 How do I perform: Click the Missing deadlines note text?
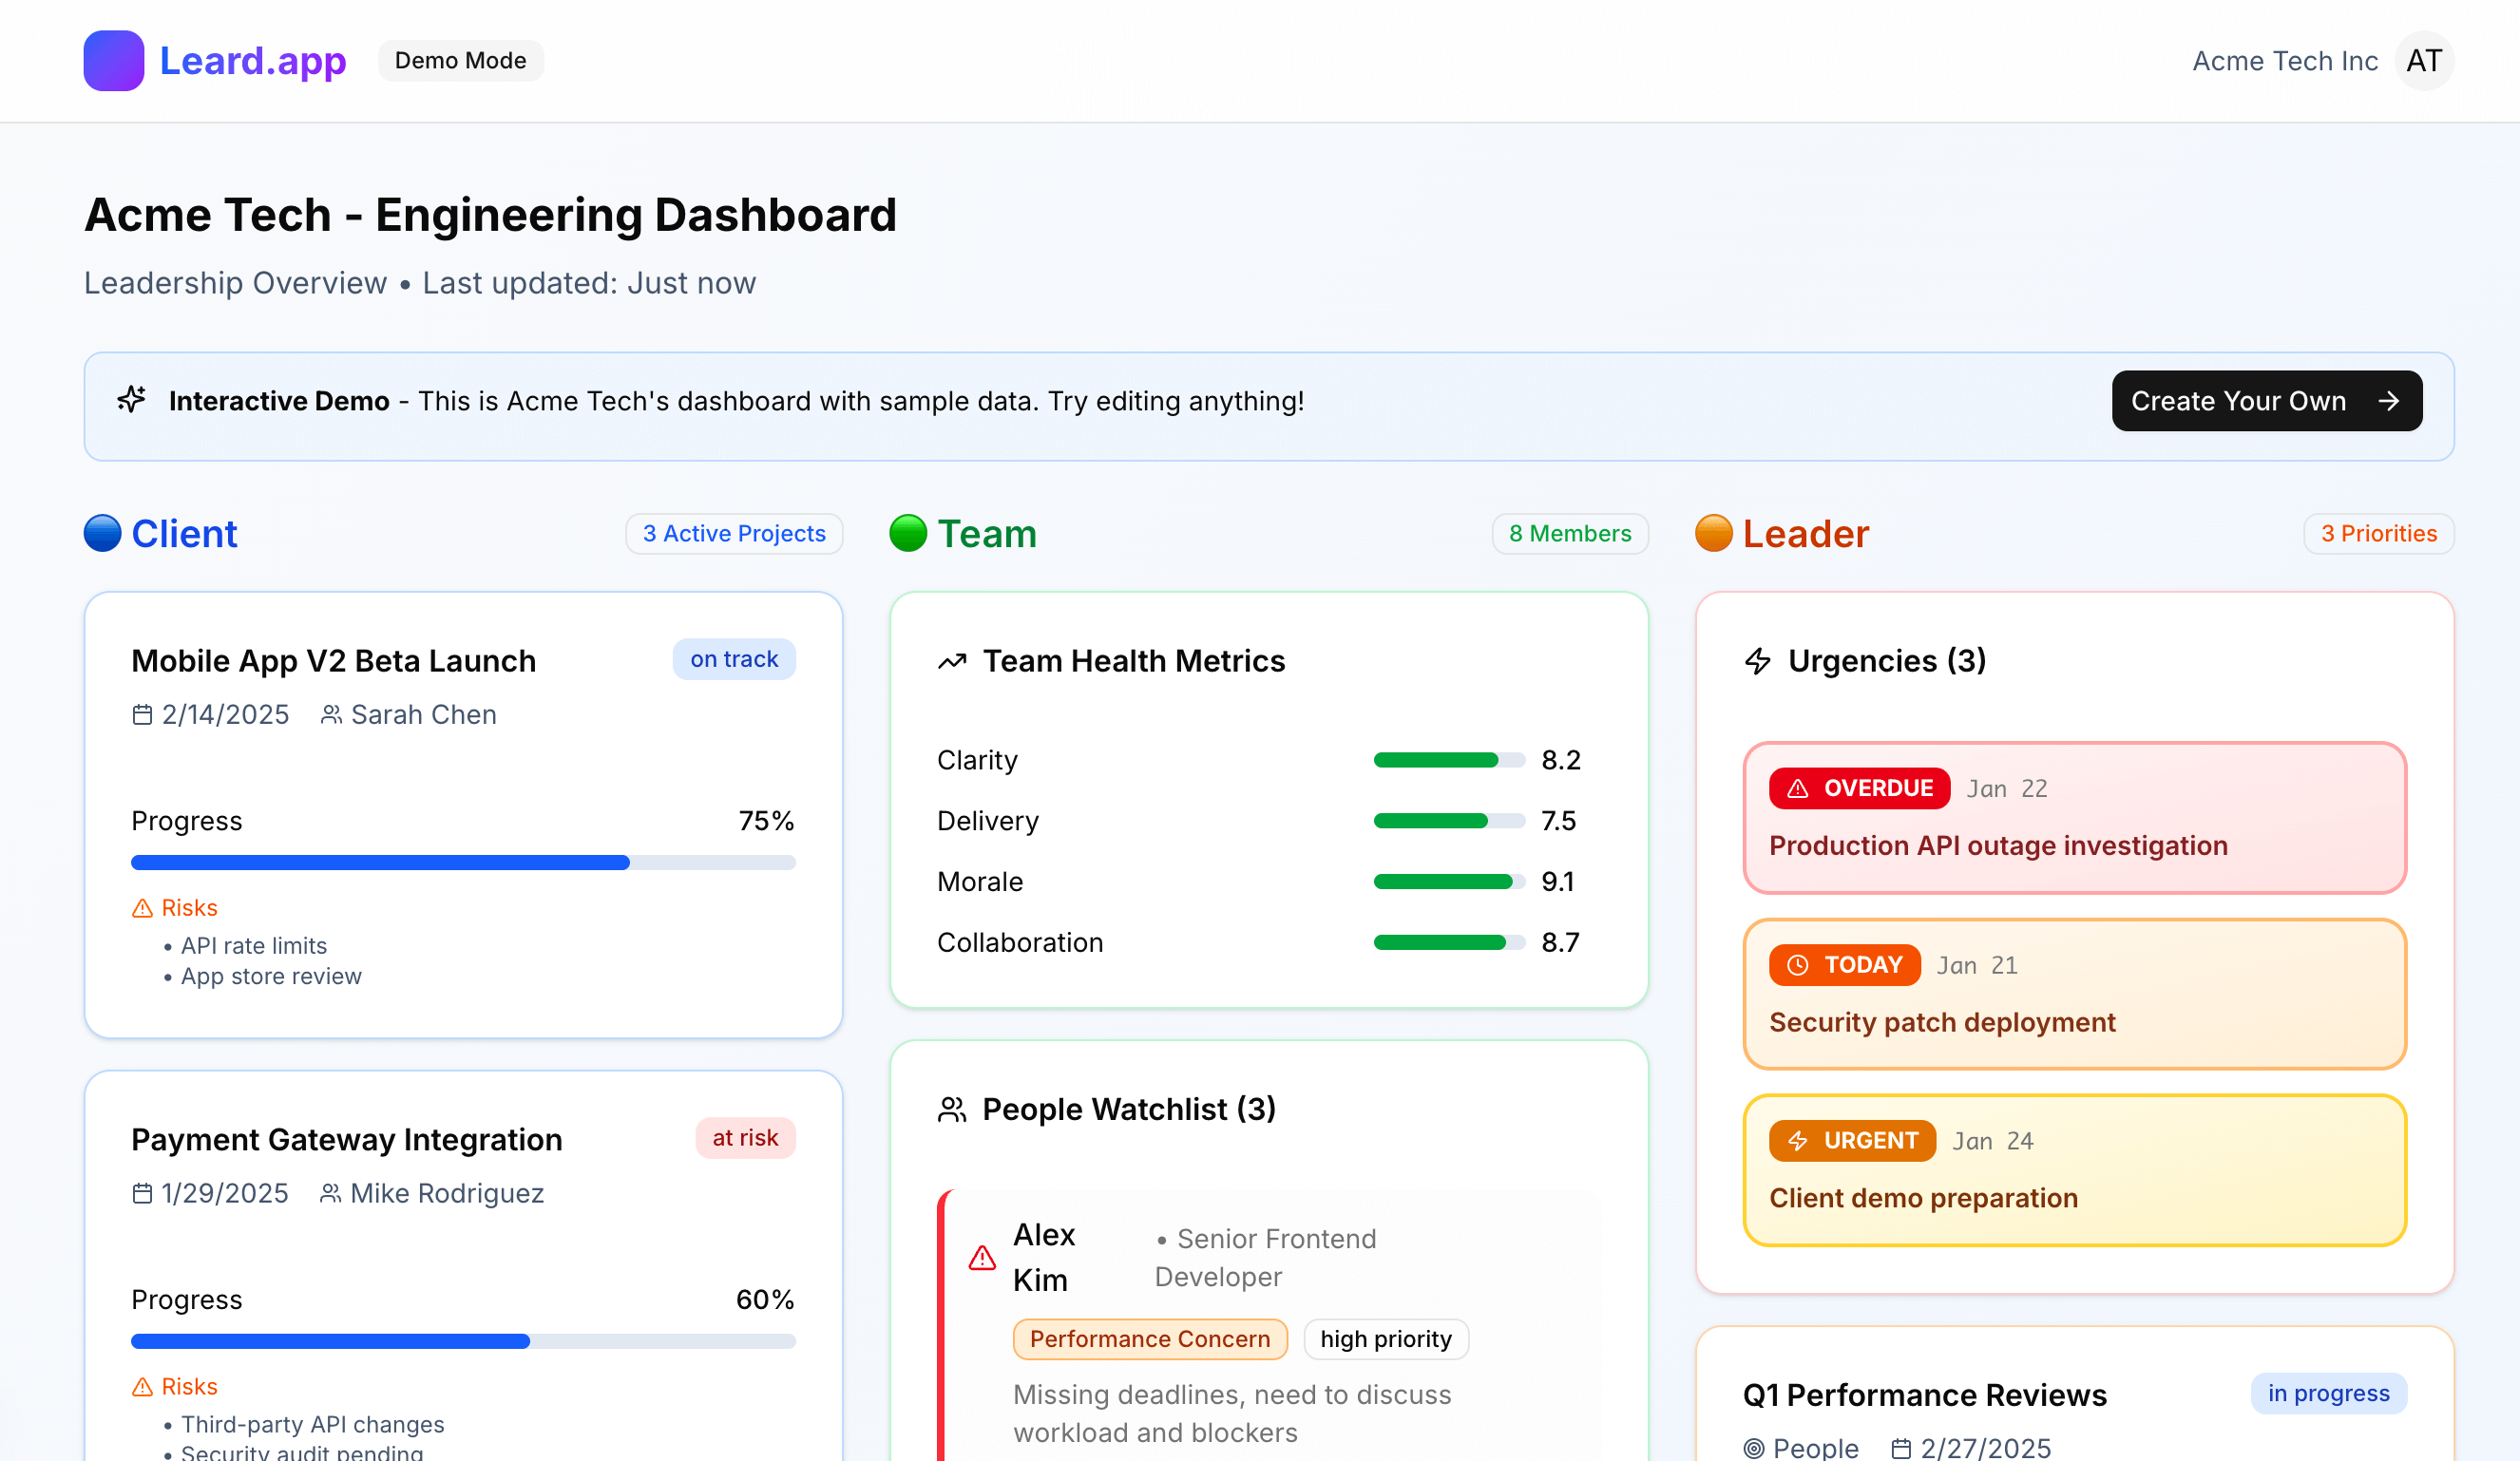click(x=1232, y=1414)
